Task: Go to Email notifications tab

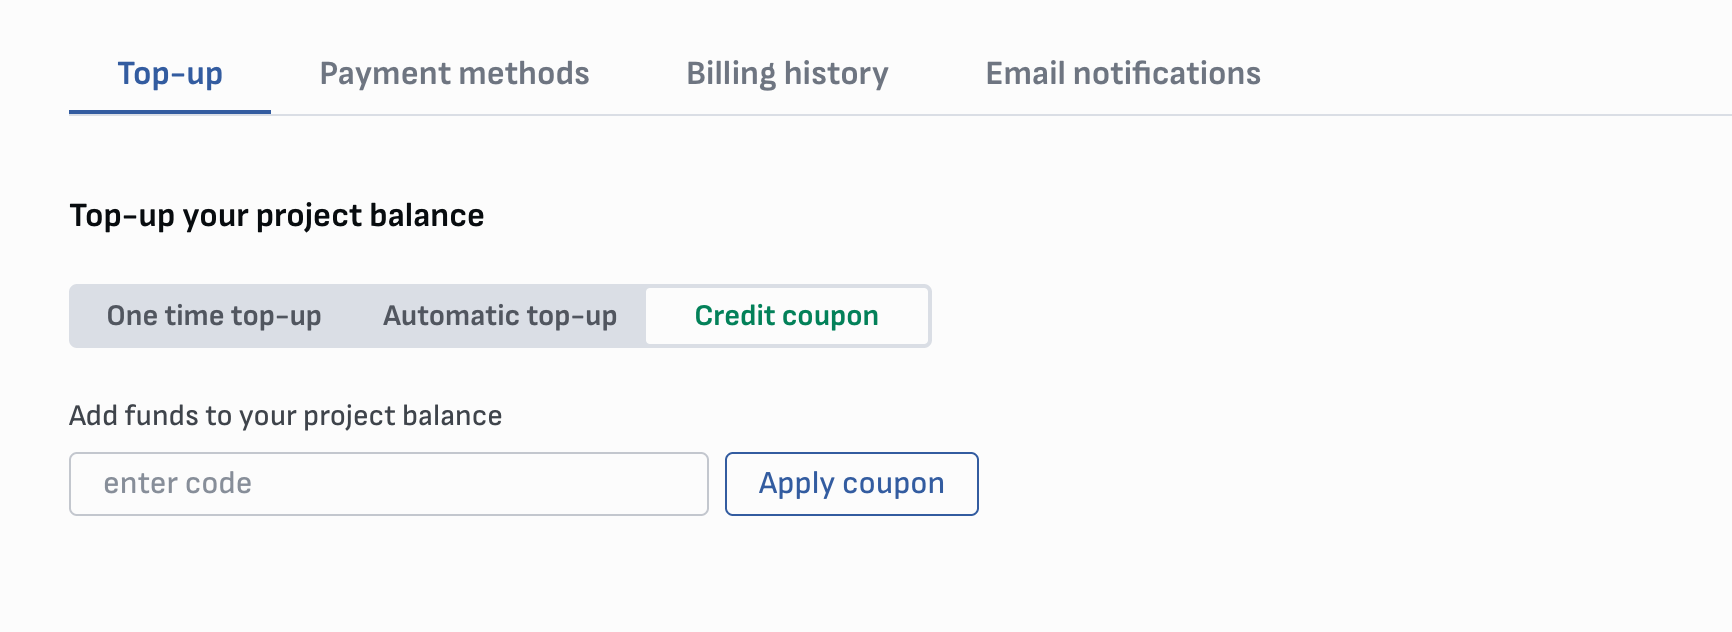Action: tap(1123, 74)
